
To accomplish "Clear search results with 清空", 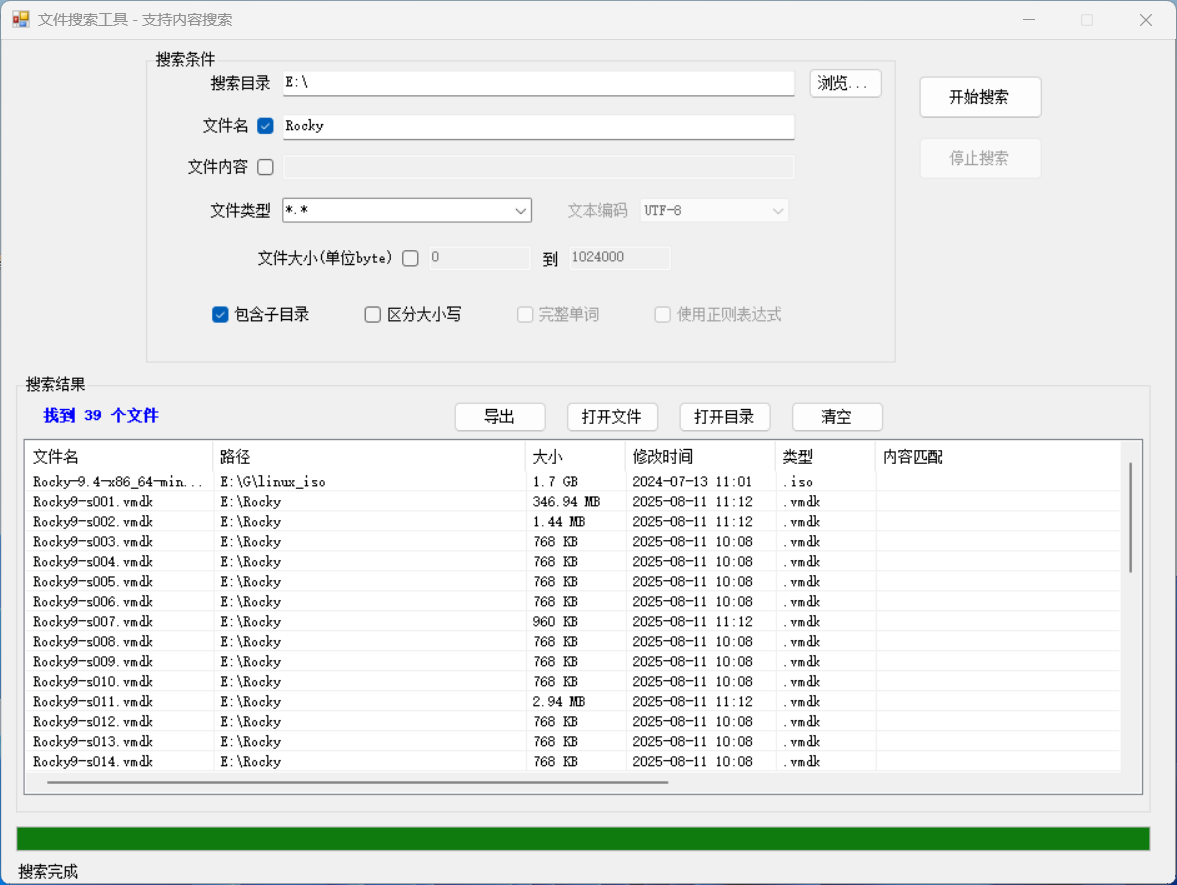I will tap(837, 417).
